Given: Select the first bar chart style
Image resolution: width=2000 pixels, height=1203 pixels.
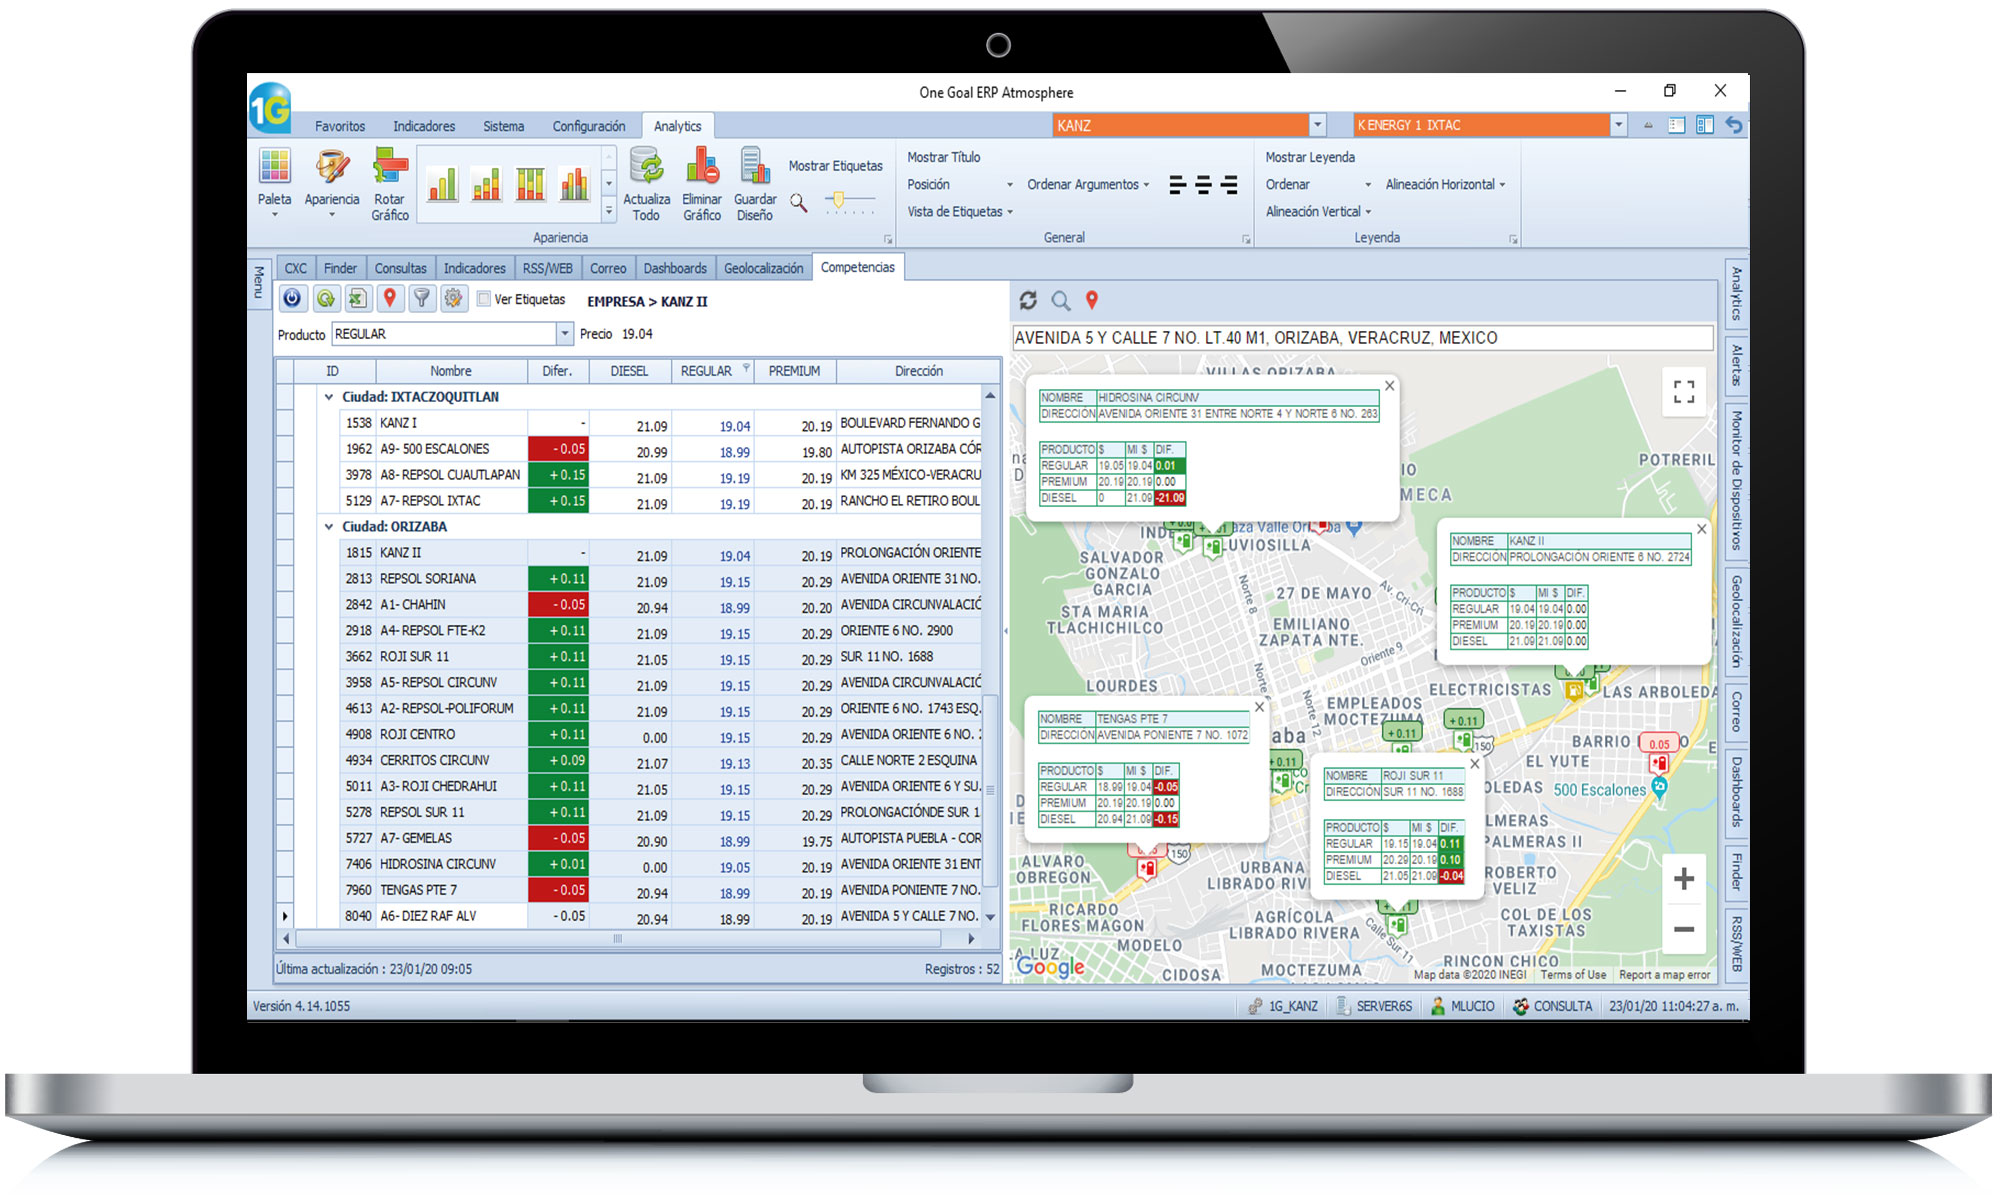Looking at the screenshot, I should pyautogui.click(x=443, y=183).
